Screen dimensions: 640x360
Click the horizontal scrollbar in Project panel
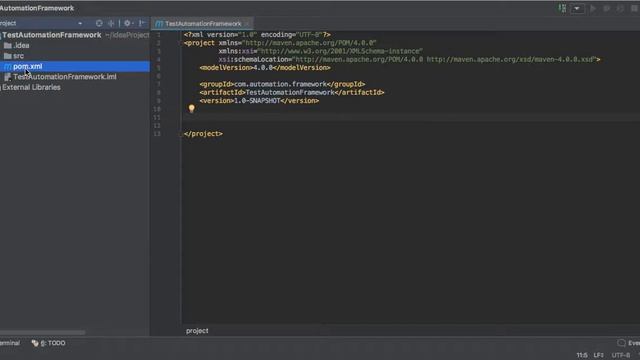pyautogui.click(x=42, y=333)
